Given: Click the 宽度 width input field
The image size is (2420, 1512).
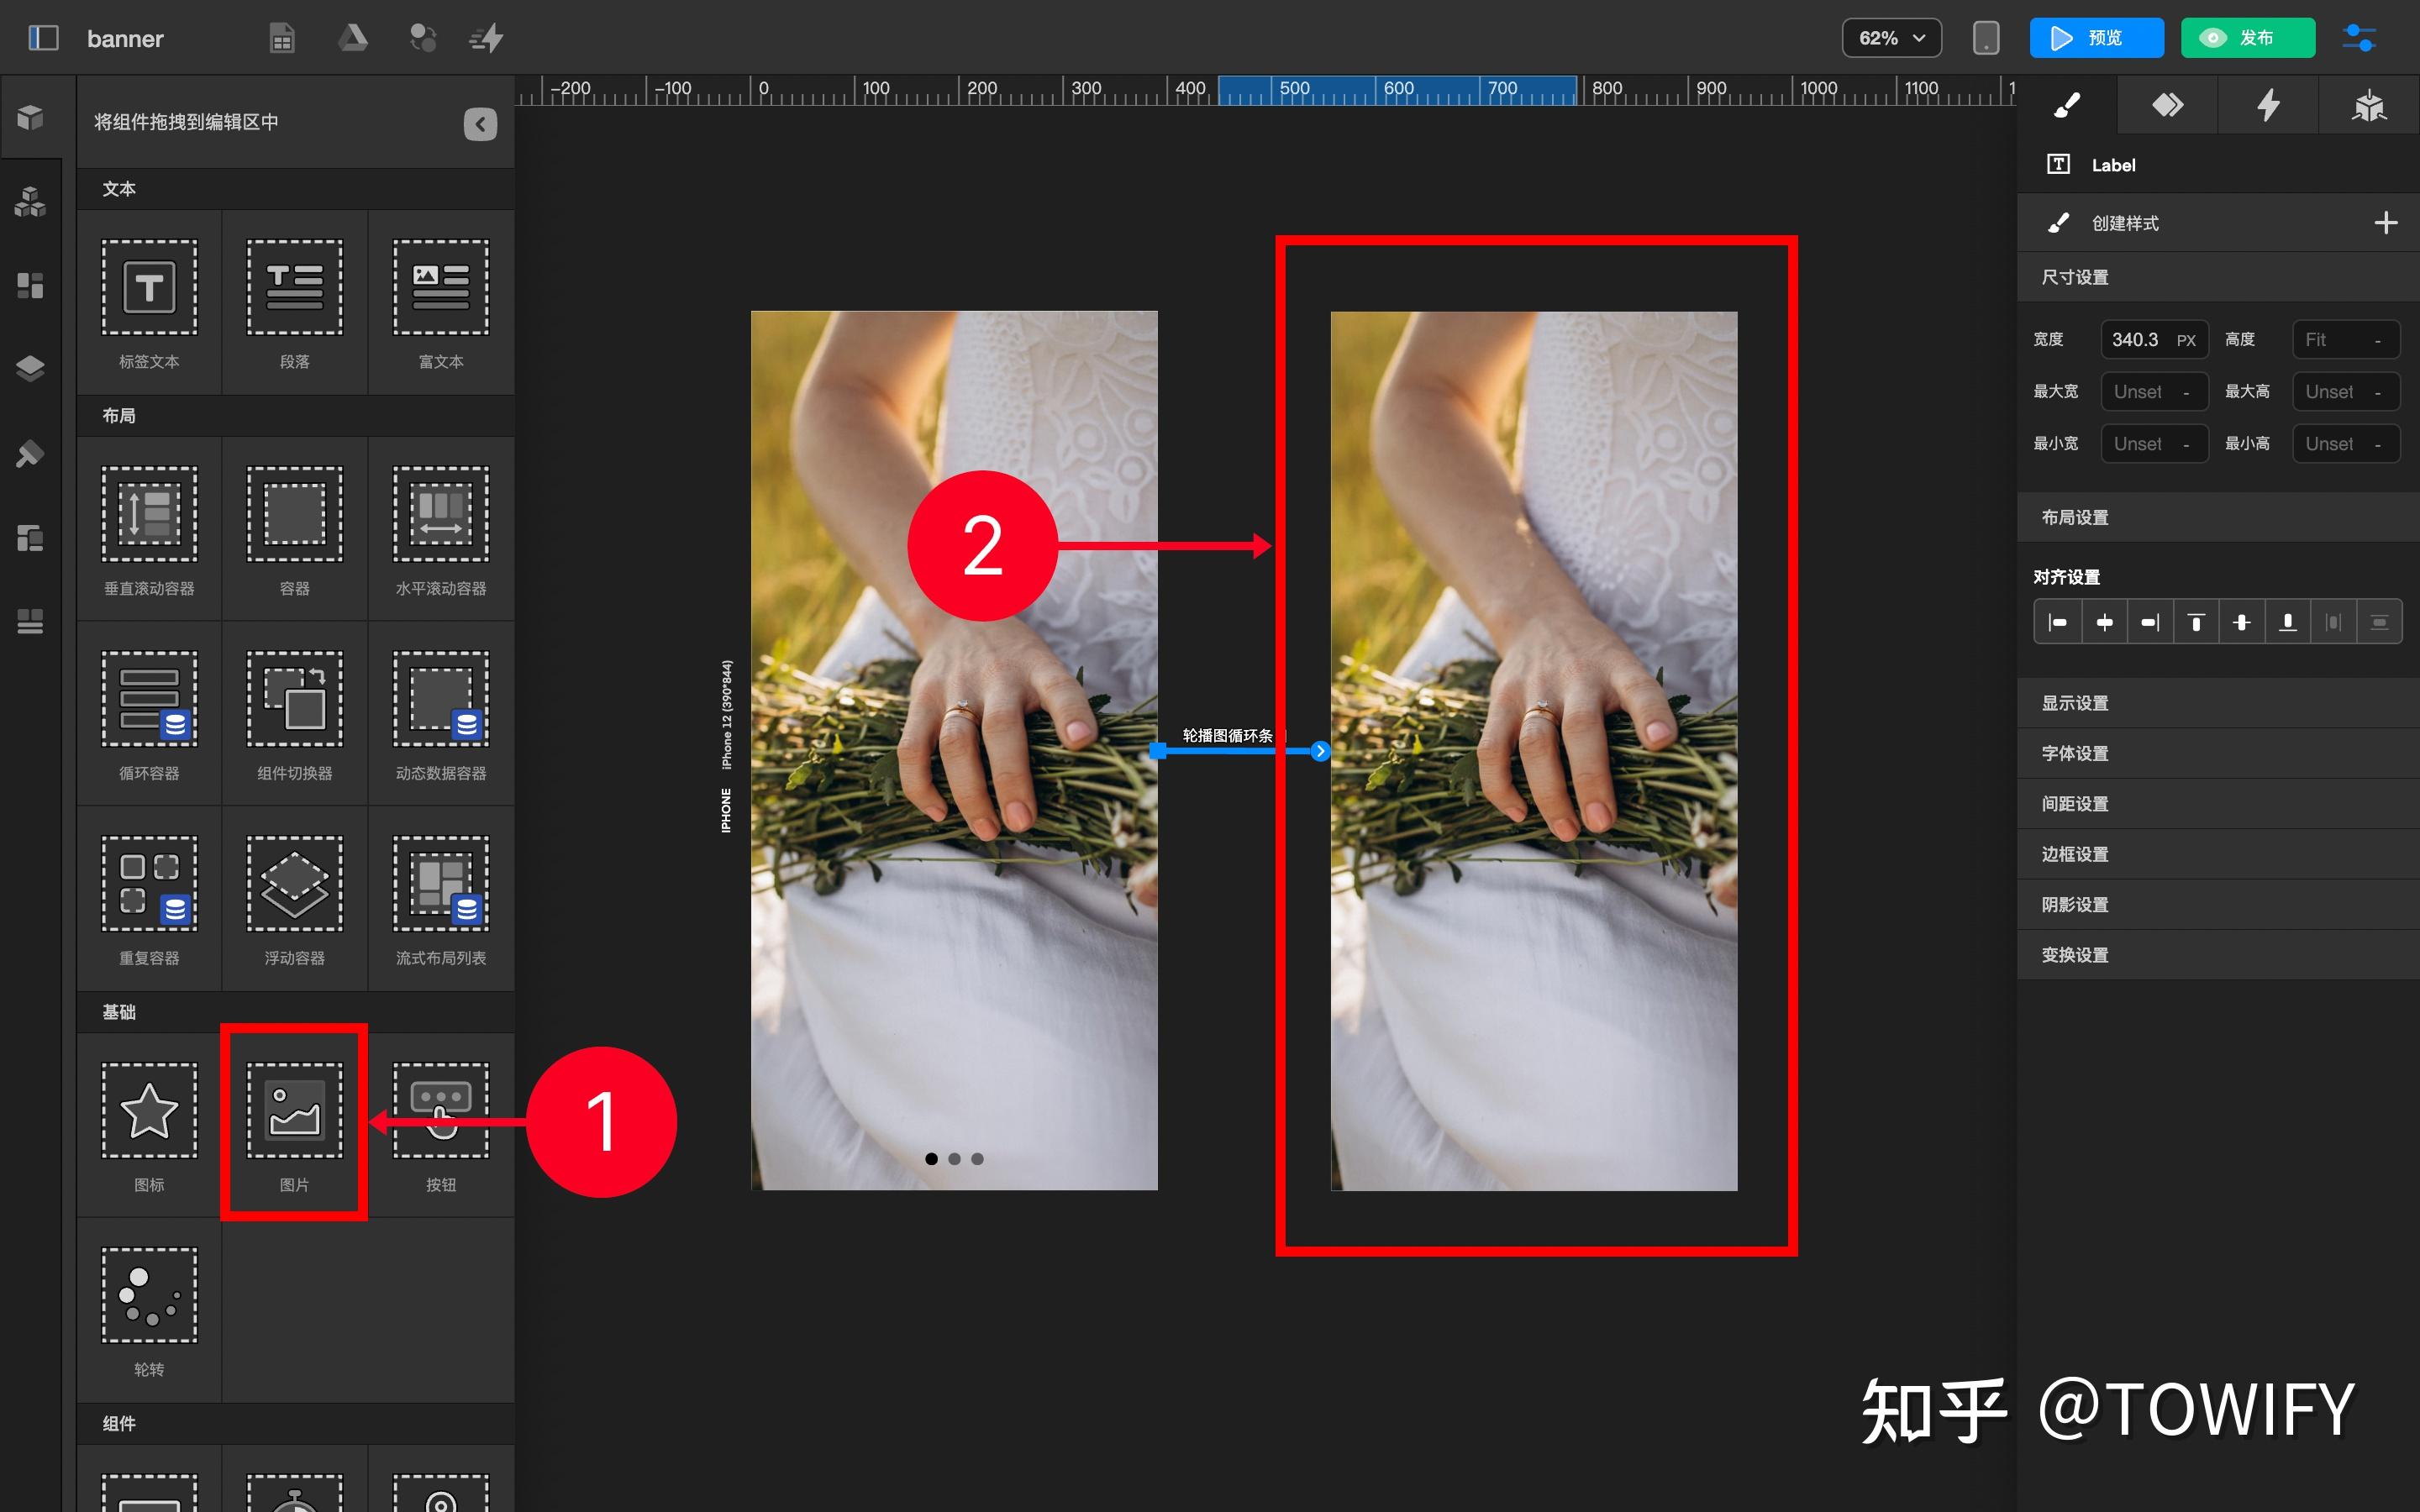Looking at the screenshot, I should (x=2154, y=340).
